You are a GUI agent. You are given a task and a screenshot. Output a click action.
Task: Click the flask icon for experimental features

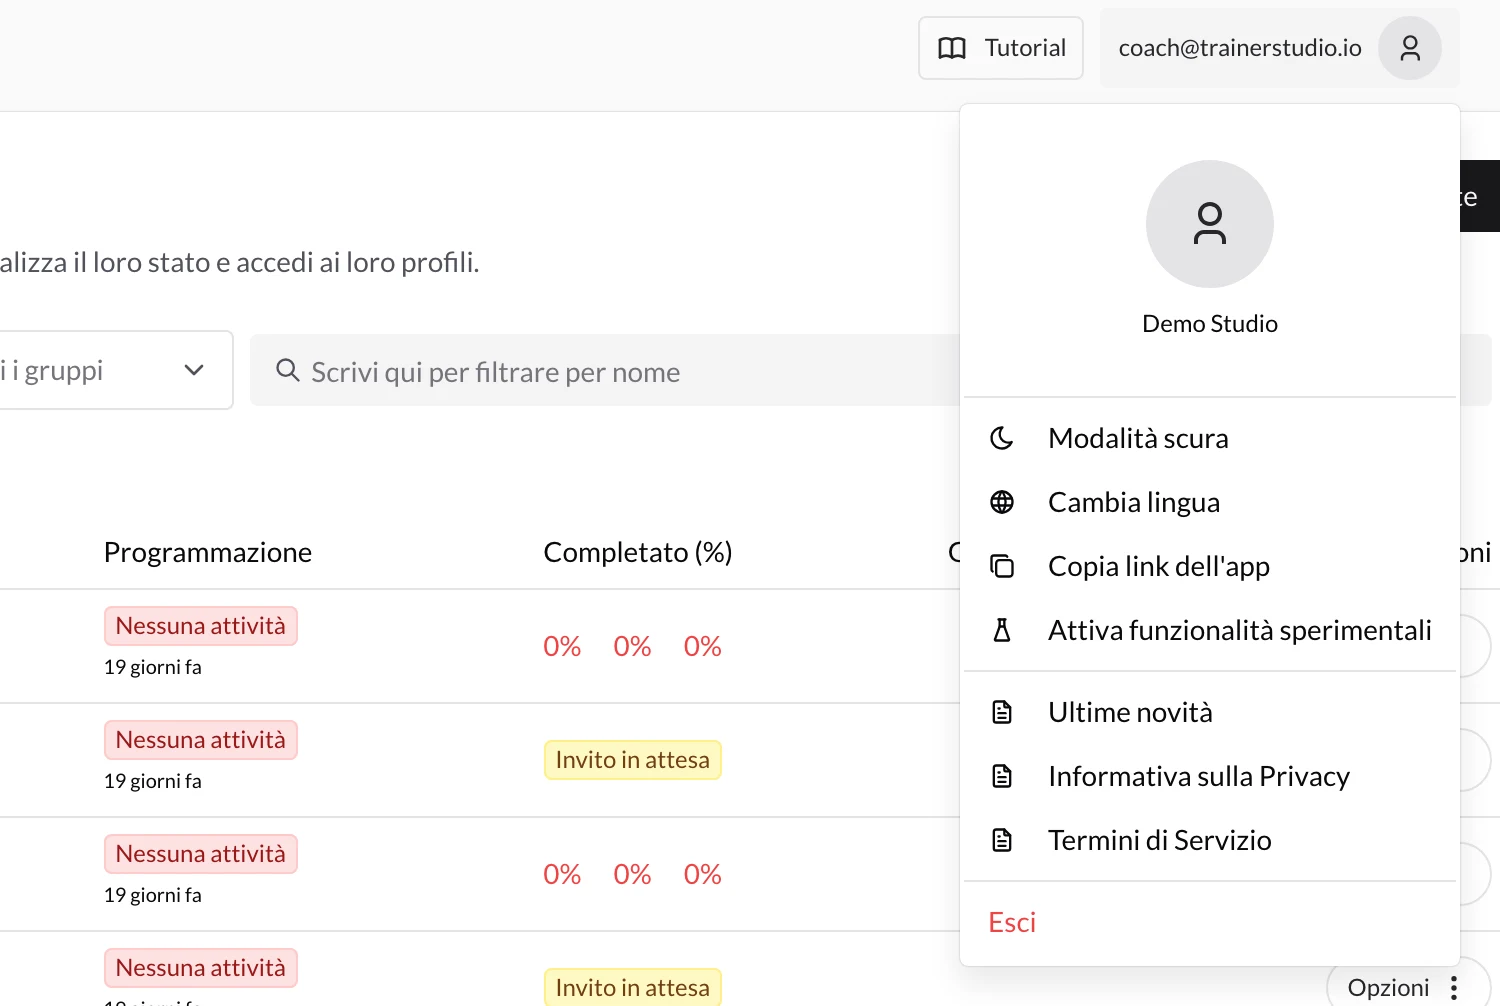pos(1002,630)
